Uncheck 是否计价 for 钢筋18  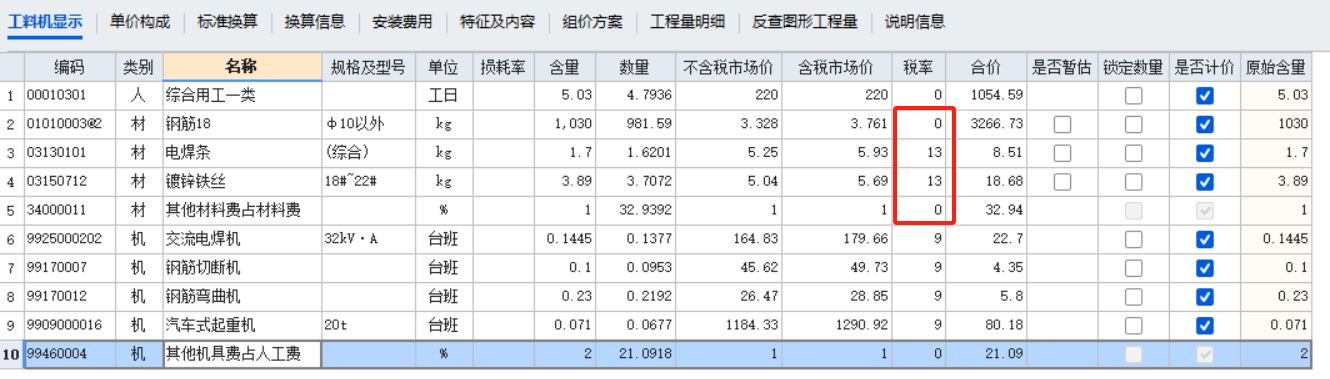pos(1204,124)
